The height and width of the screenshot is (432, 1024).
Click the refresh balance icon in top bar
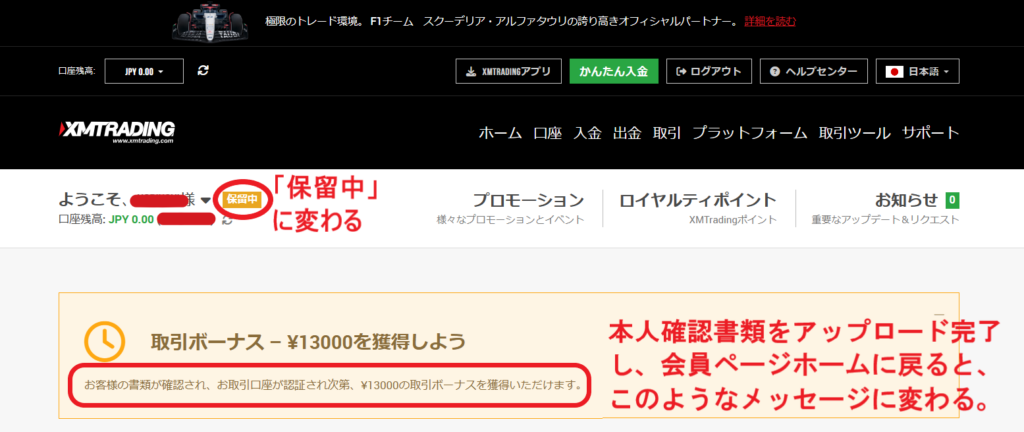click(204, 70)
